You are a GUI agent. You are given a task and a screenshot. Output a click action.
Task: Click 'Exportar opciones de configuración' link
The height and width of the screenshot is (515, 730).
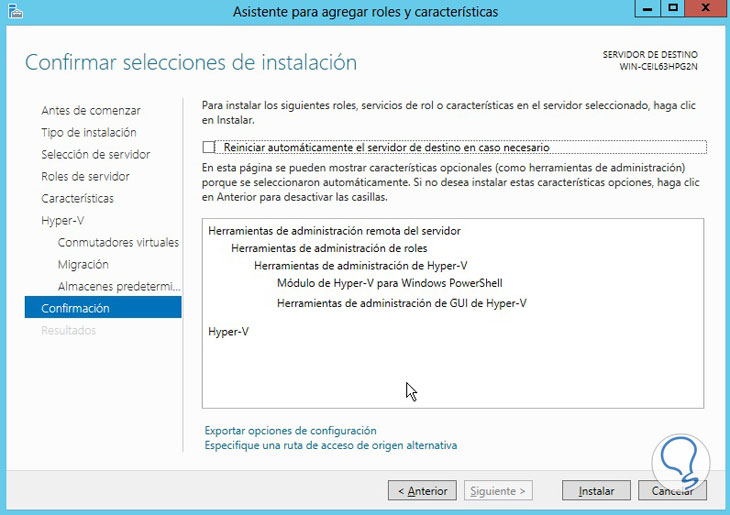click(291, 431)
